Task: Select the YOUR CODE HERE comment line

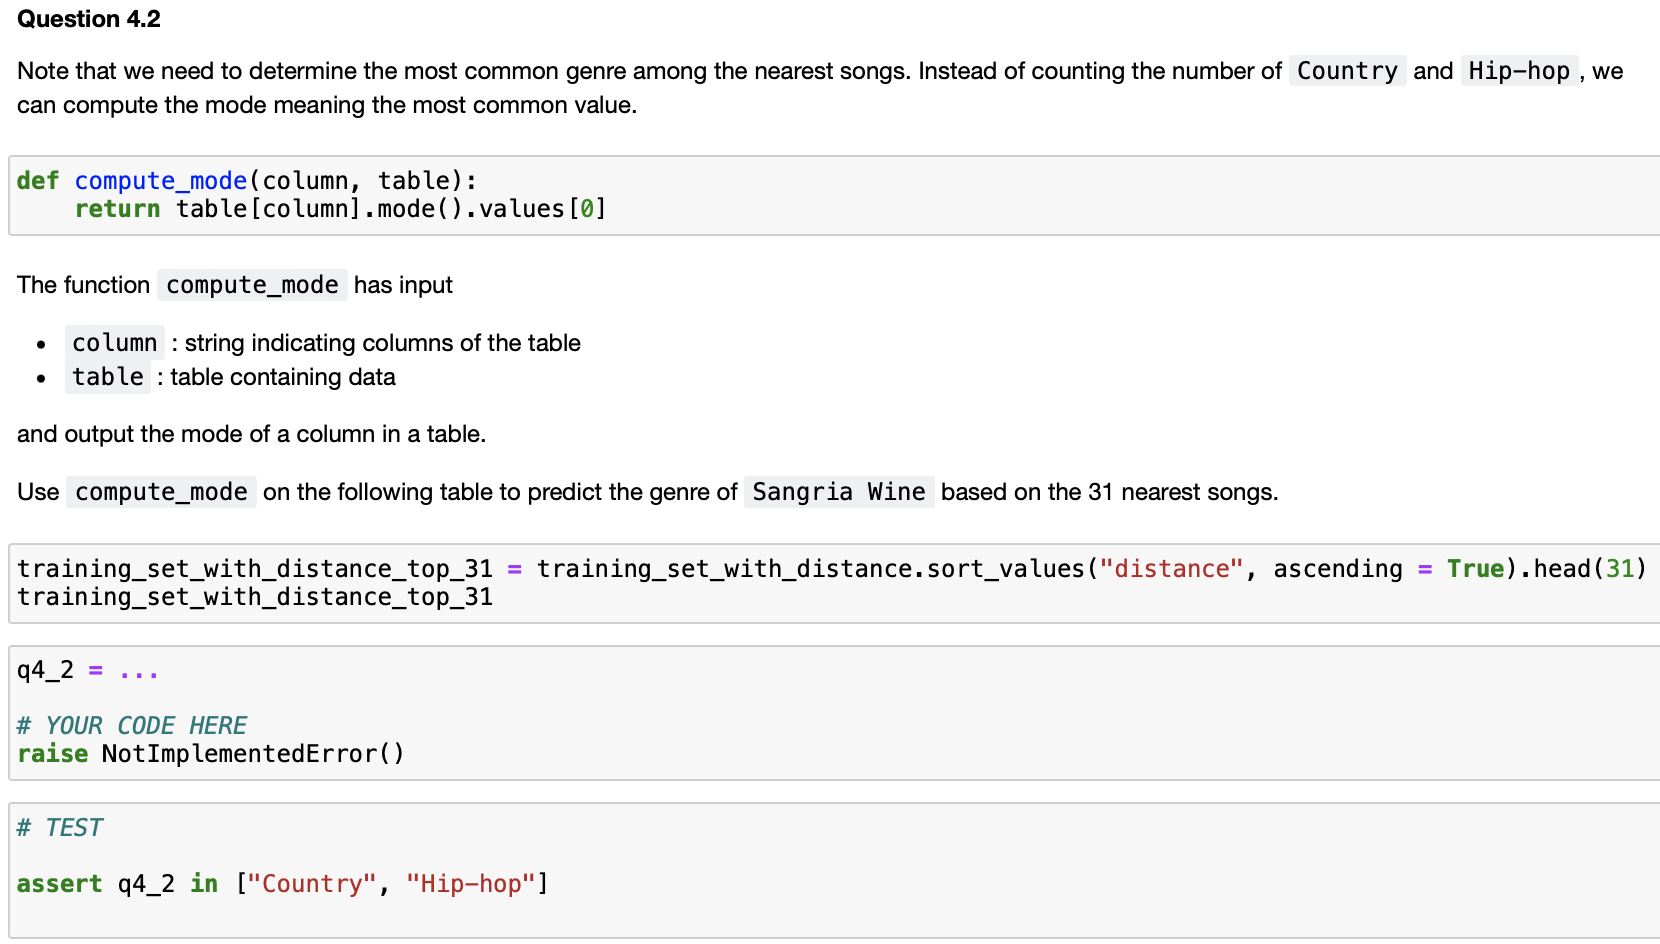Action: (130, 725)
